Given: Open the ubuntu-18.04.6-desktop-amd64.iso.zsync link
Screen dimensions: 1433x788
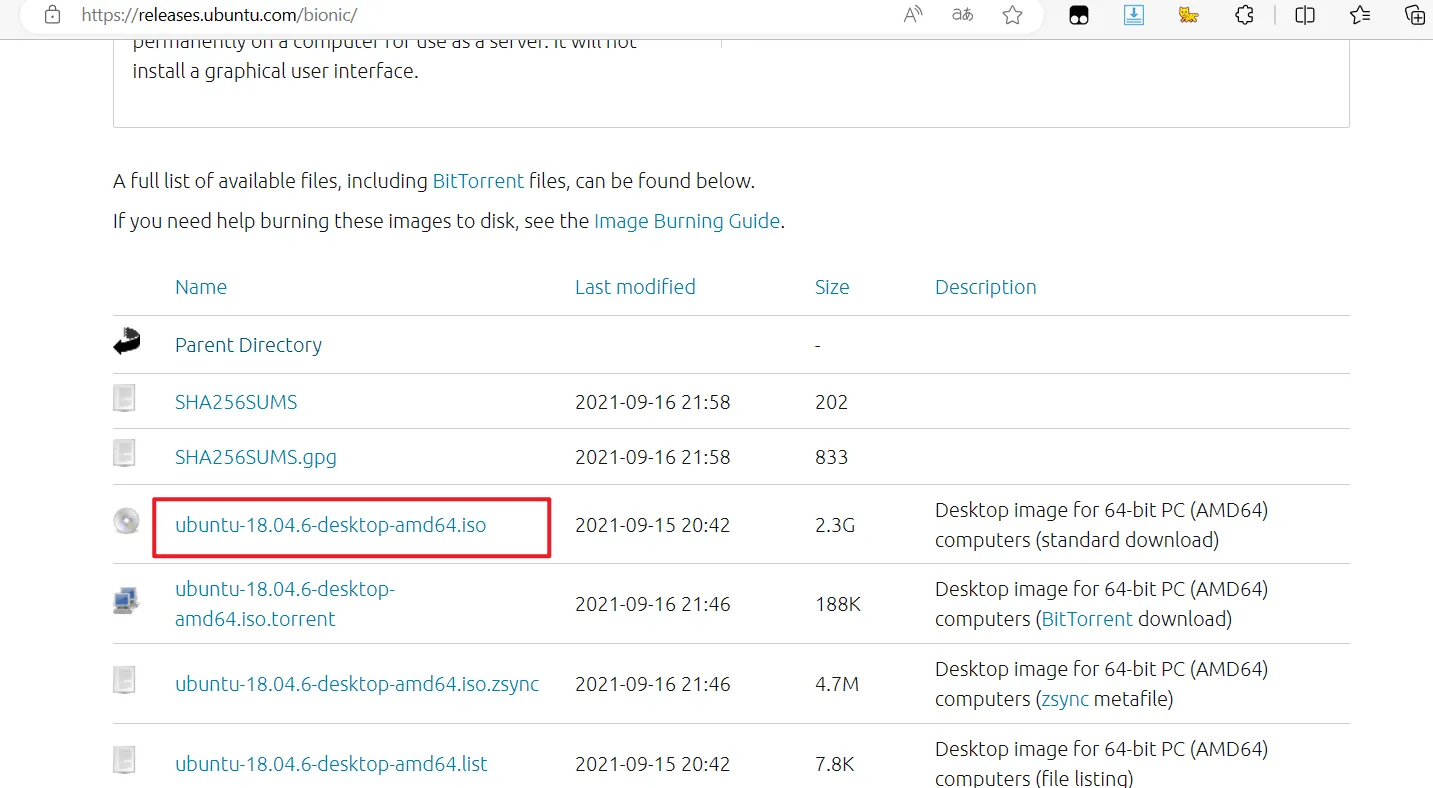Looking at the screenshot, I should click(x=357, y=684).
